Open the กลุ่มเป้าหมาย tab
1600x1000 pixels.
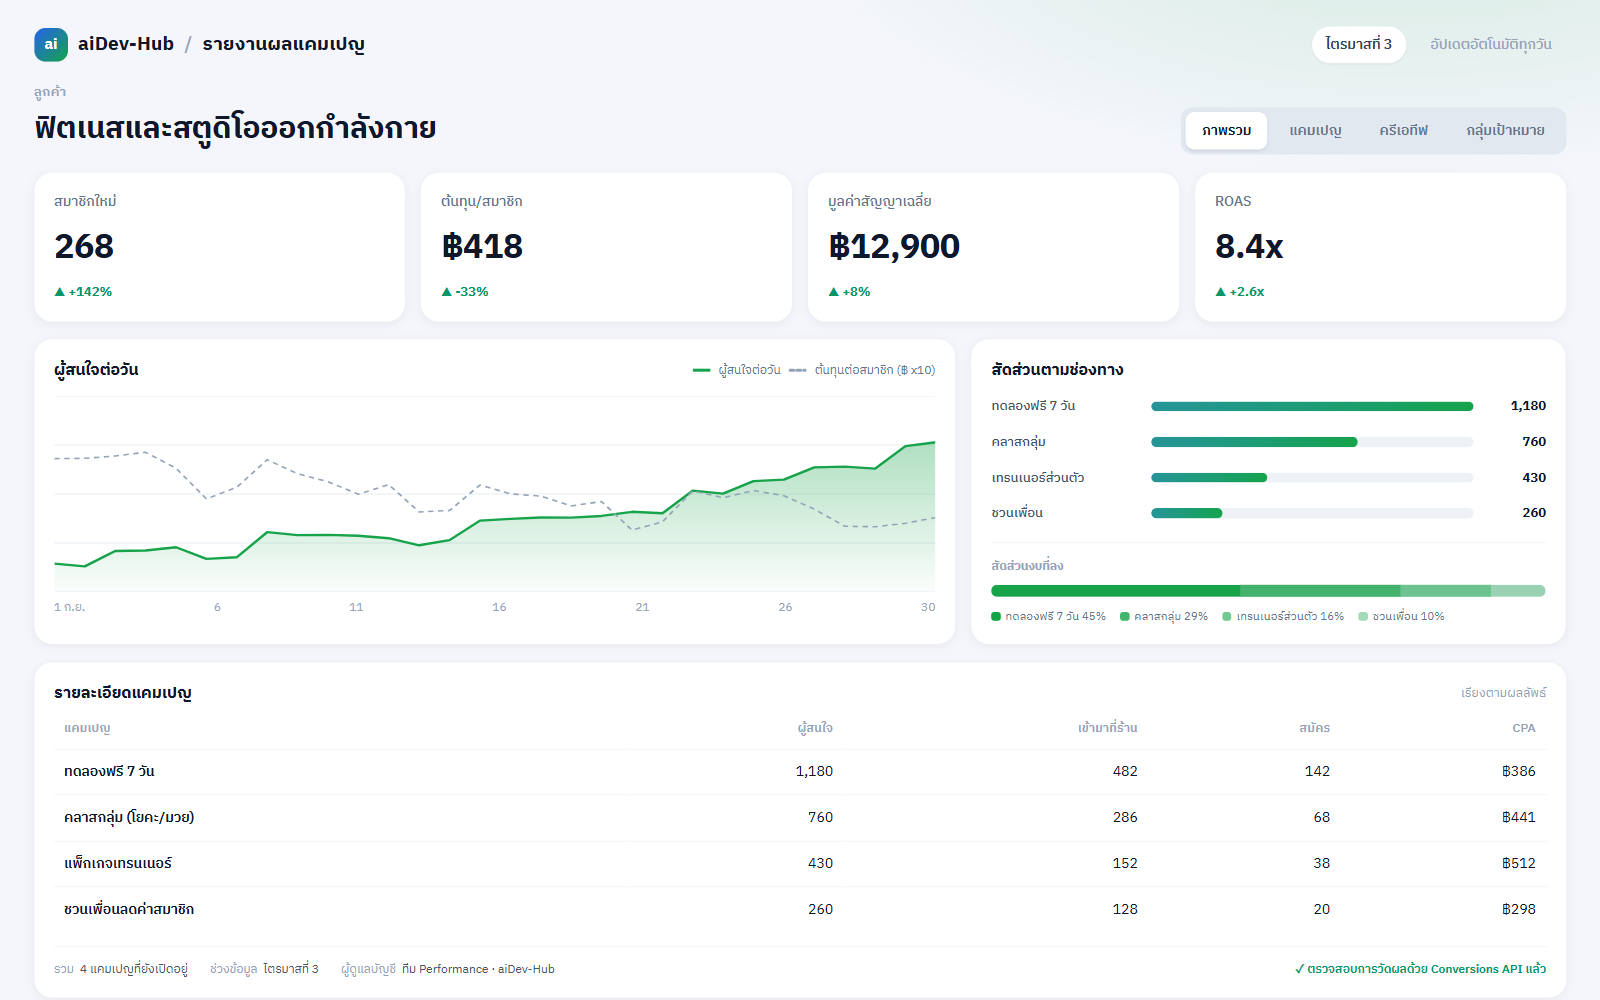click(1505, 131)
